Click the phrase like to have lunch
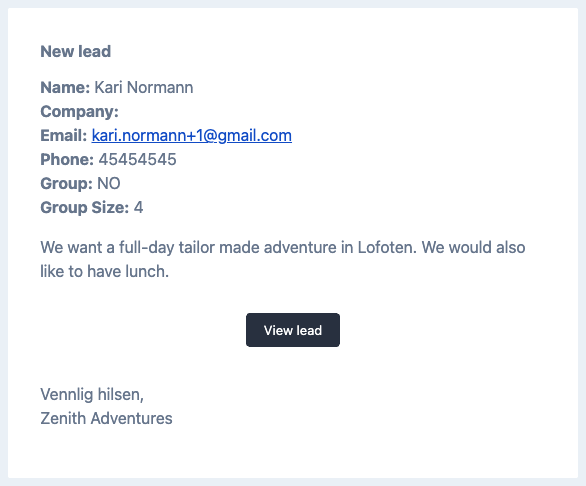The width and height of the screenshot is (586, 486). click(x=105, y=271)
